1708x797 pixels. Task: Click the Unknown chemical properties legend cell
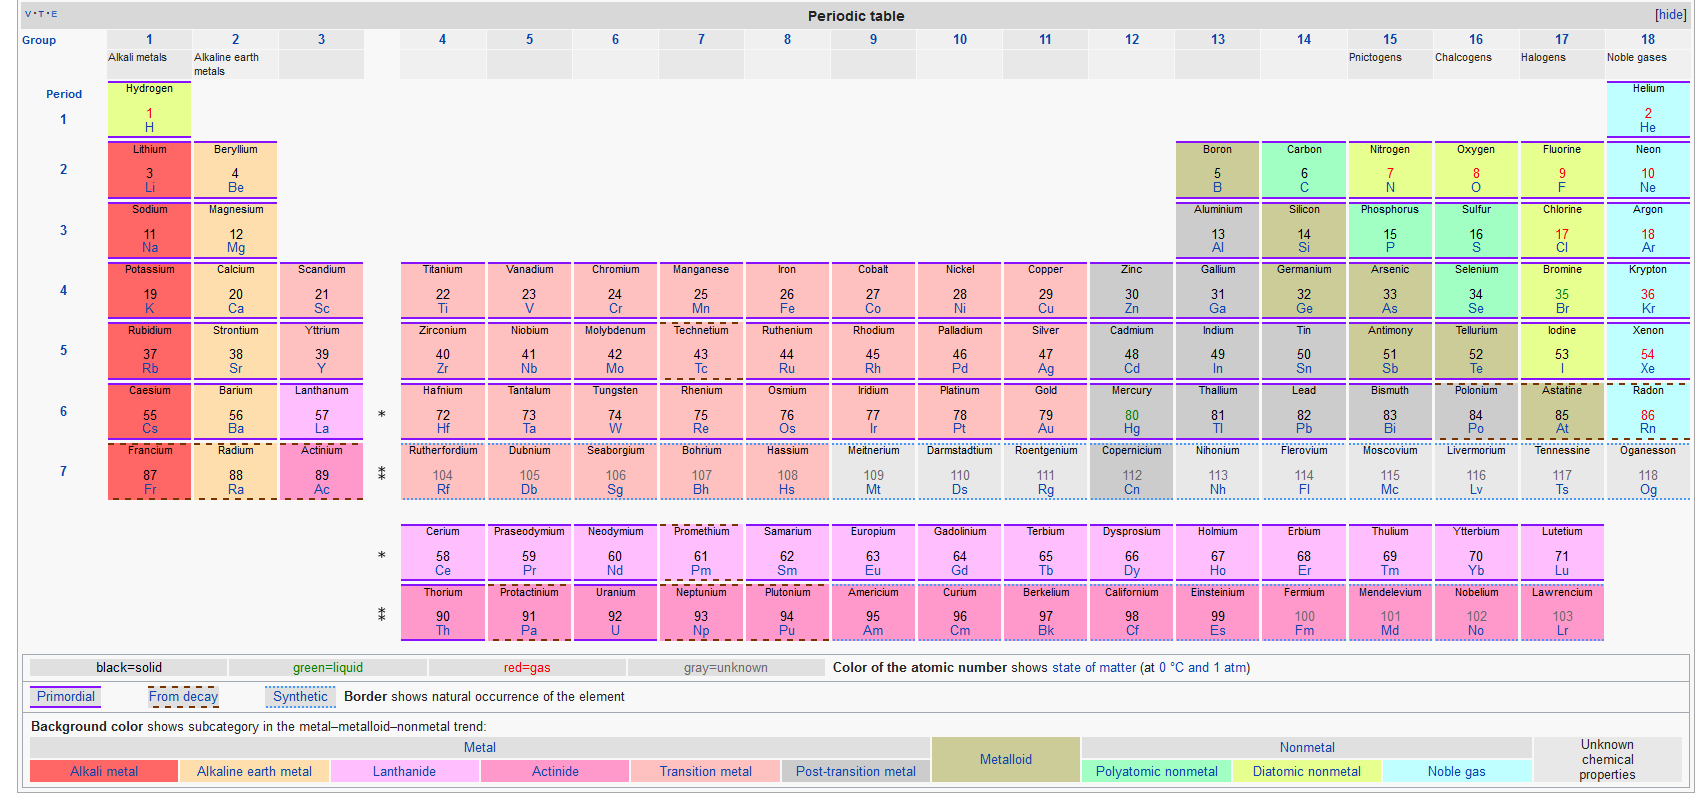pos(1607,760)
